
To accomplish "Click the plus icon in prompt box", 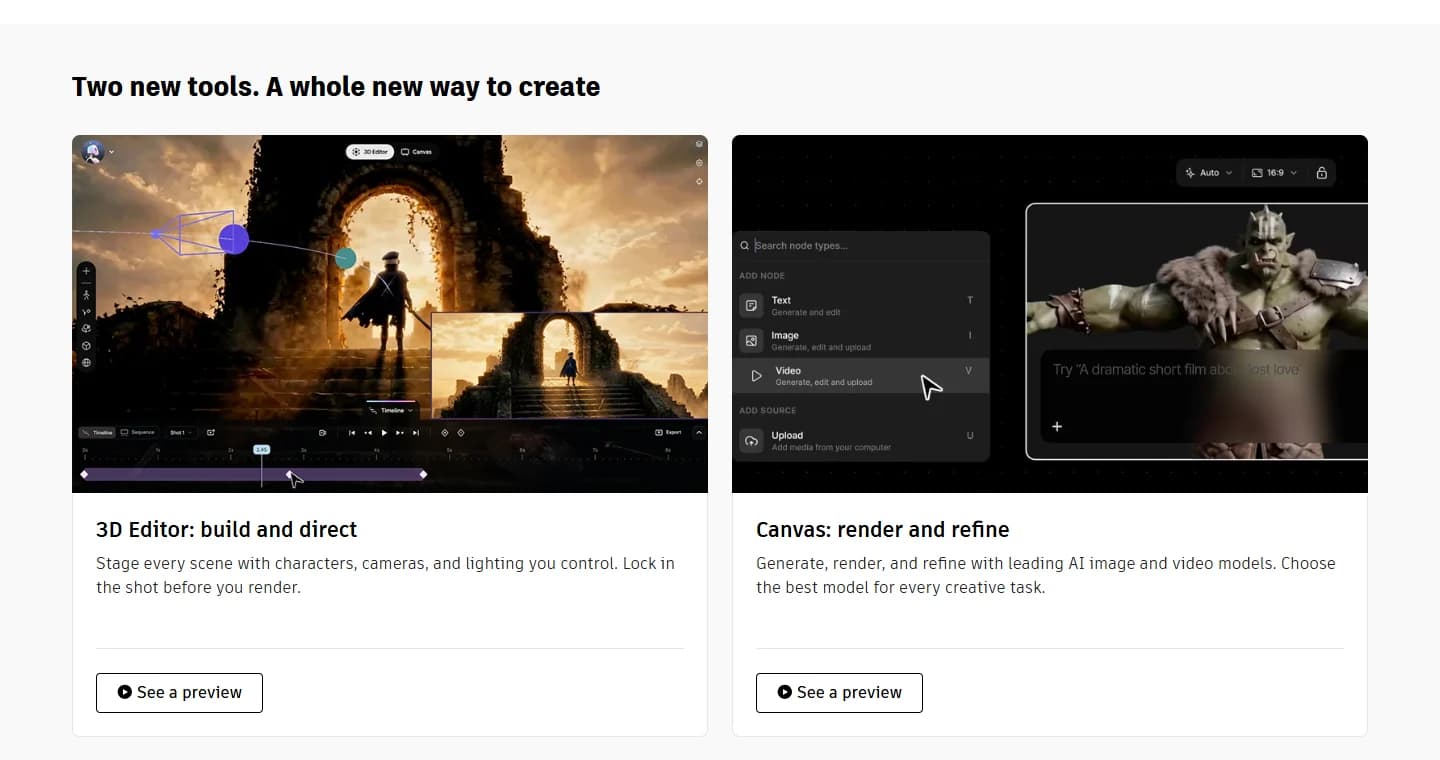I will coord(1057,427).
